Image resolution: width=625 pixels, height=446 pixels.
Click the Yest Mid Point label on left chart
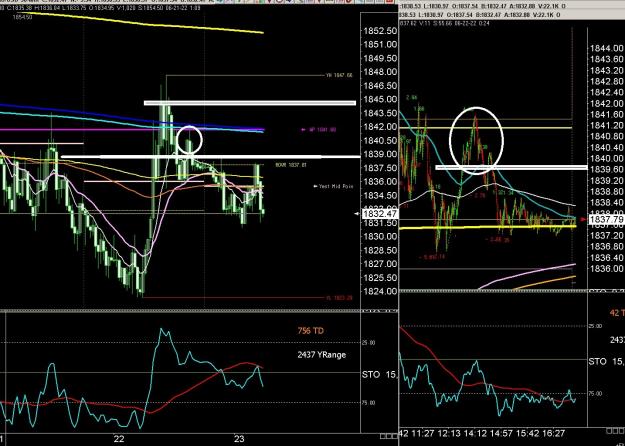334,186
